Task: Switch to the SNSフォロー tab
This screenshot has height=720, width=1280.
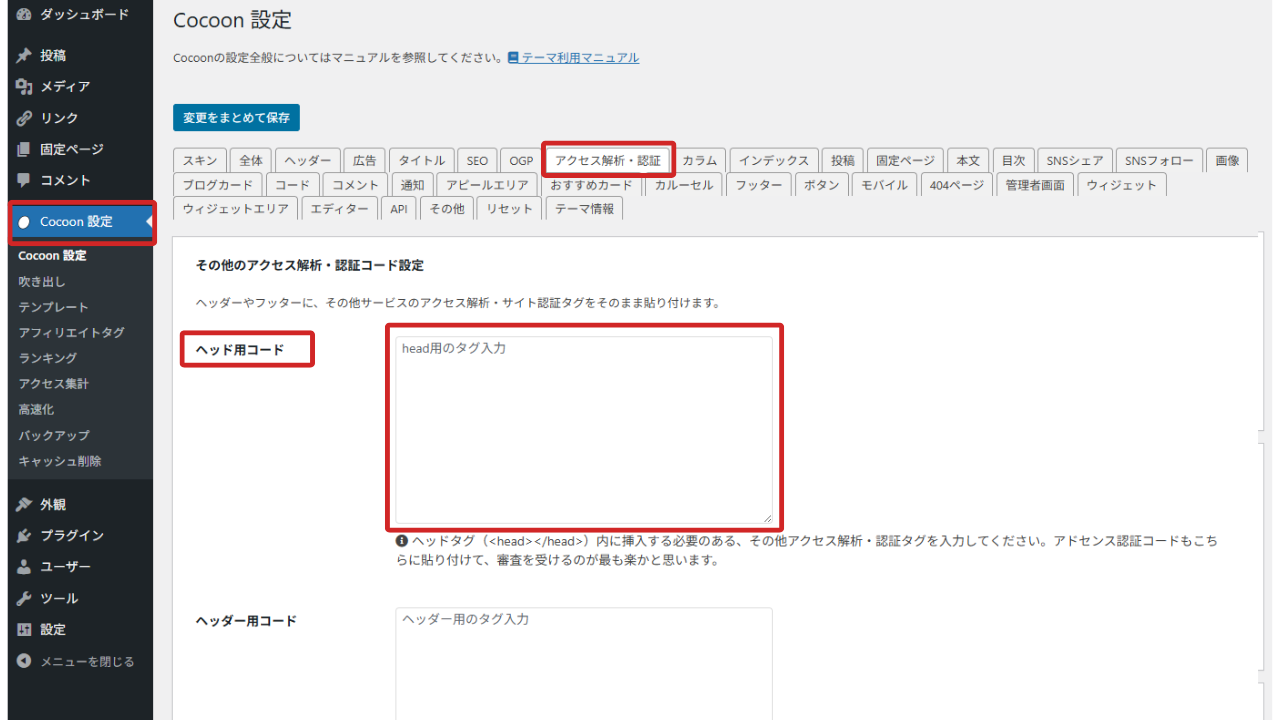Action: (x=1159, y=160)
